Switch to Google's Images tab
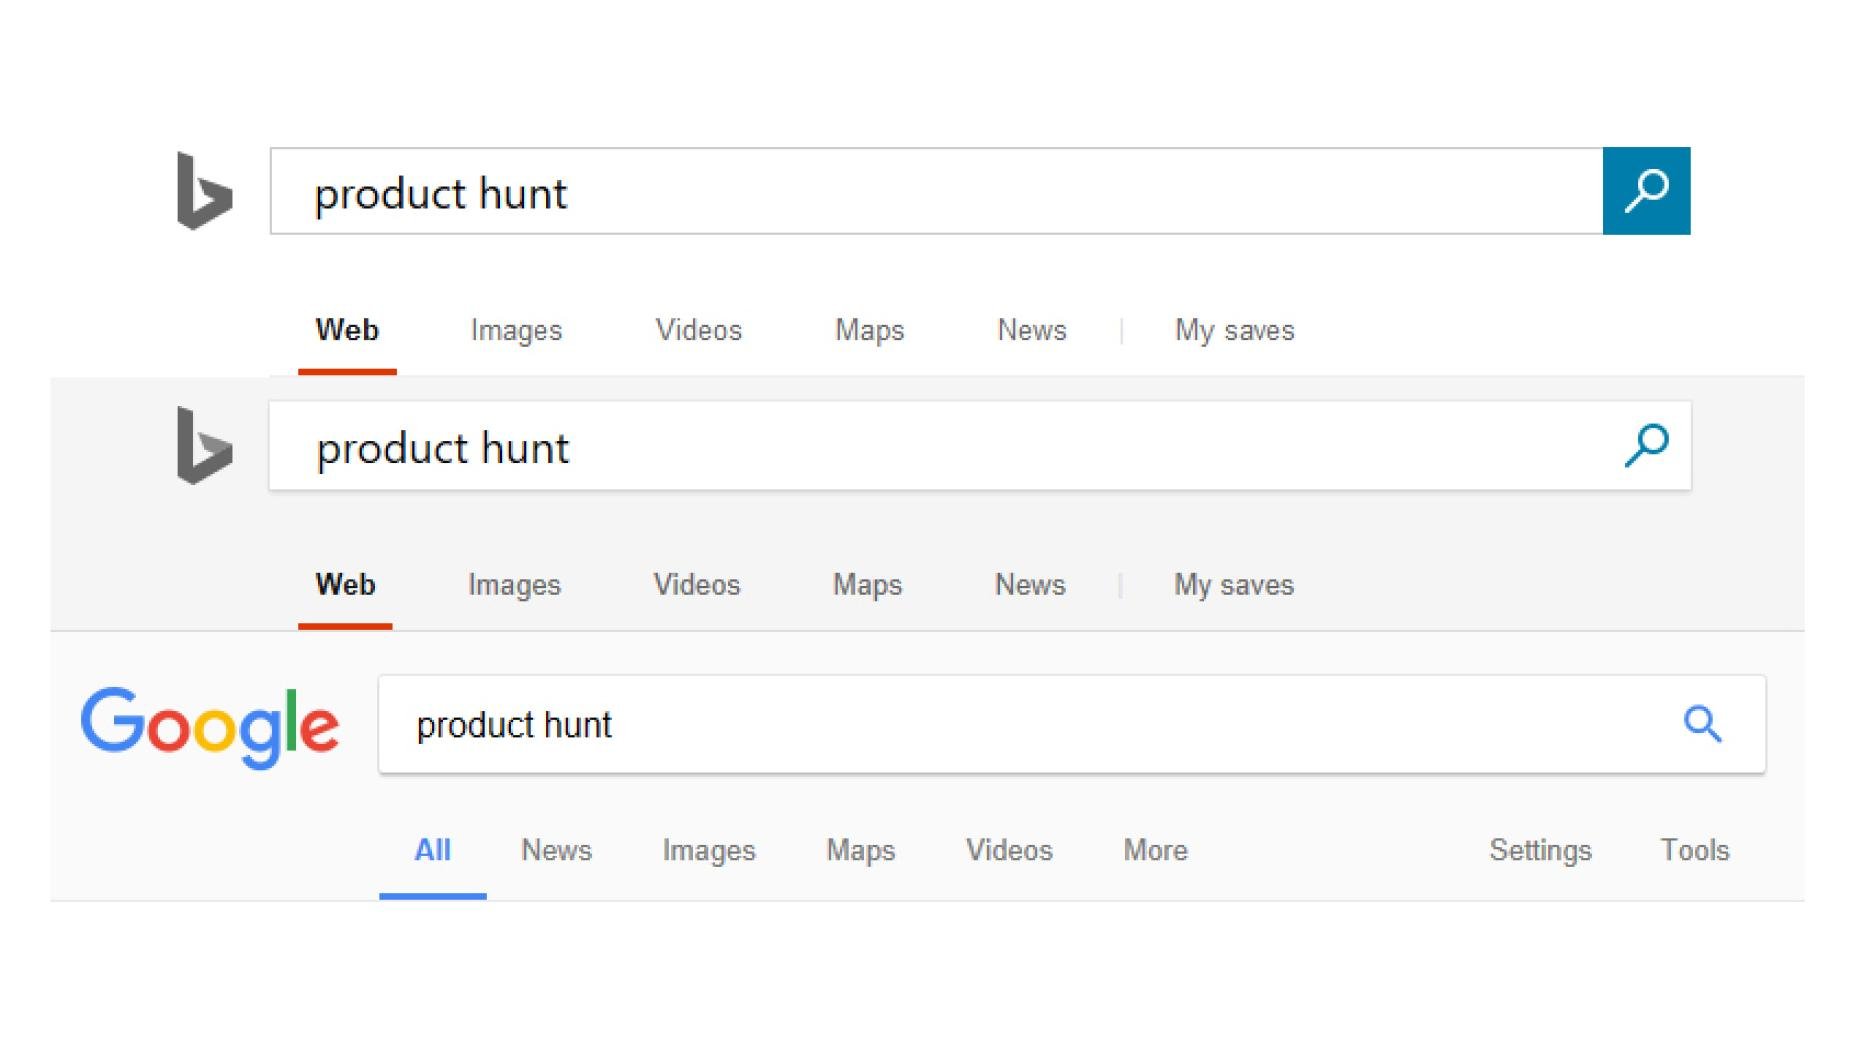Viewport: 1864px width, 1049px height. (x=708, y=851)
